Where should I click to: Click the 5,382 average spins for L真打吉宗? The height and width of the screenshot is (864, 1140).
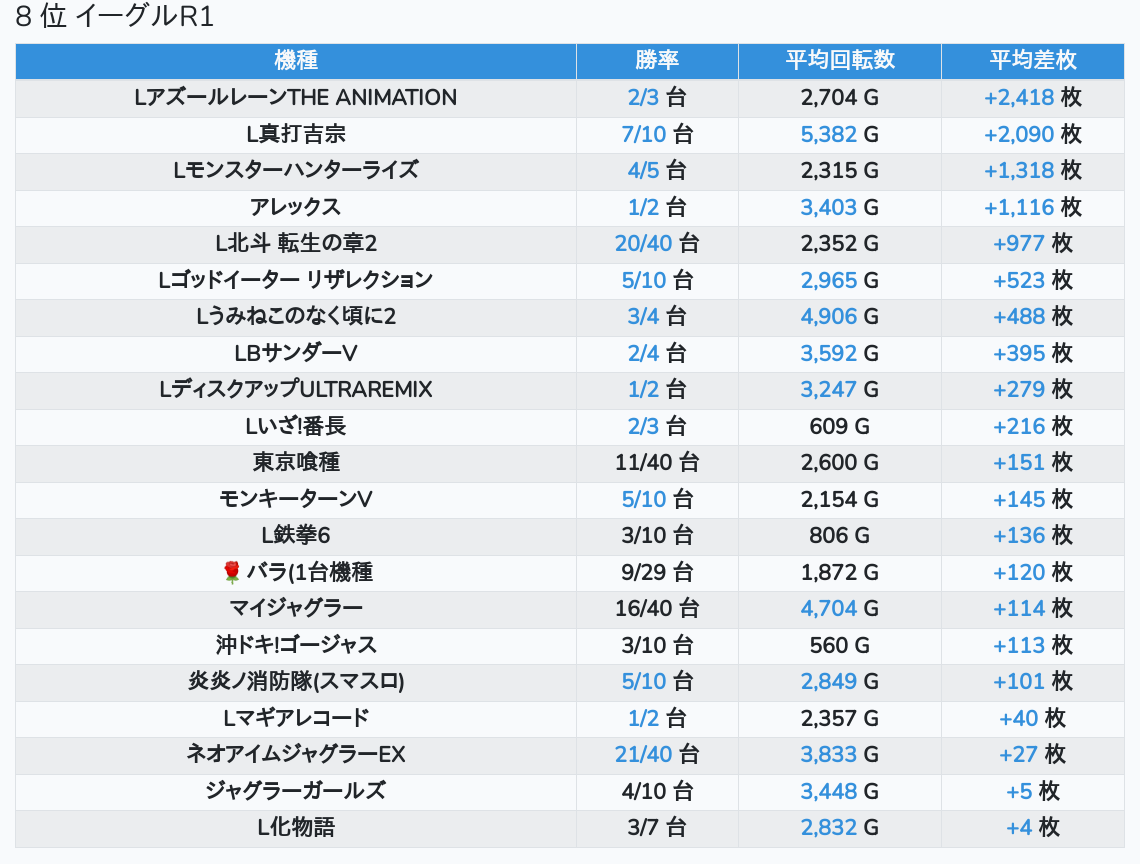coord(828,134)
